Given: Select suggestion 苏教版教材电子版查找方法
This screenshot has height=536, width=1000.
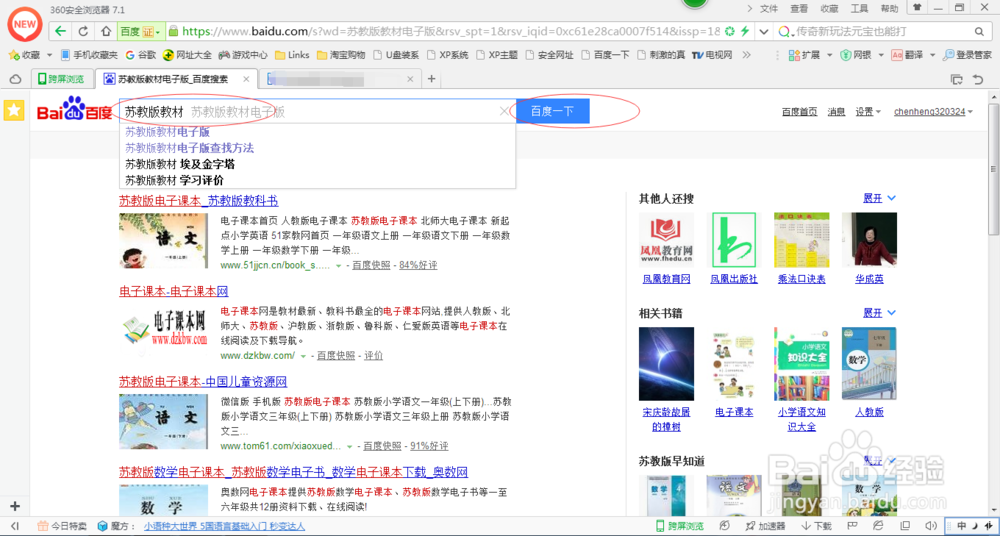Looking at the screenshot, I should pos(189,148).
